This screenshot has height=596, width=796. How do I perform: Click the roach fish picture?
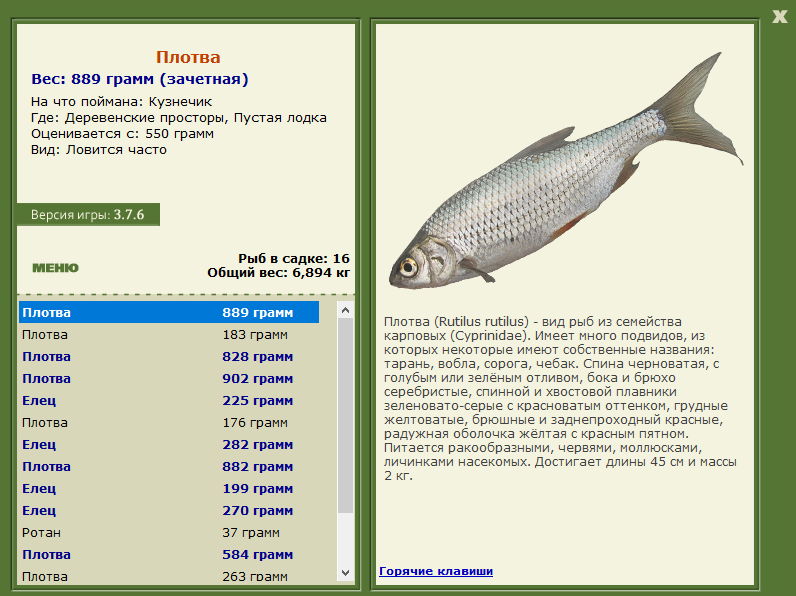(x=566, y=171)
